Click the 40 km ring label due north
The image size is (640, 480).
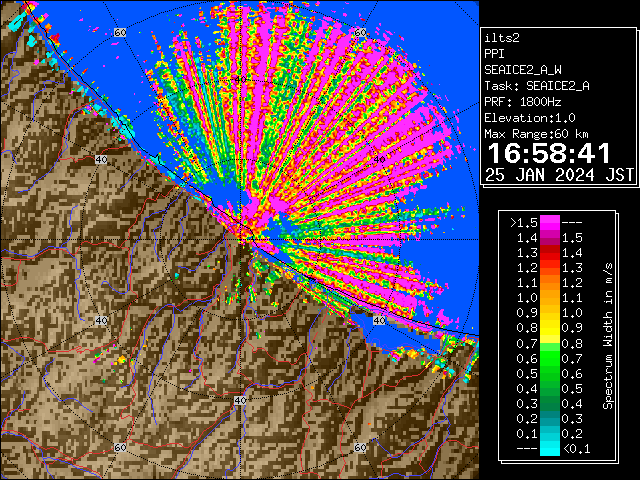click(240, 80)
